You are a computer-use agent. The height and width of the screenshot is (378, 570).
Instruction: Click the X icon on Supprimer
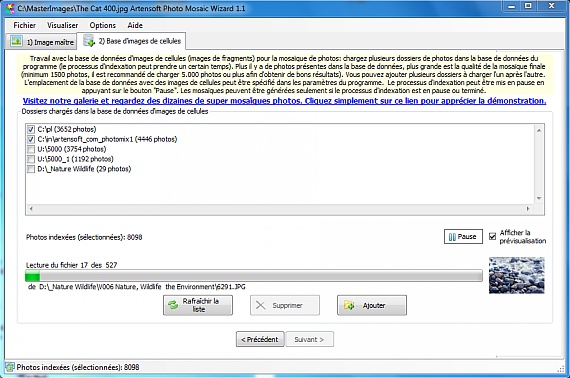pyautogui.click(x=260, y=305)
